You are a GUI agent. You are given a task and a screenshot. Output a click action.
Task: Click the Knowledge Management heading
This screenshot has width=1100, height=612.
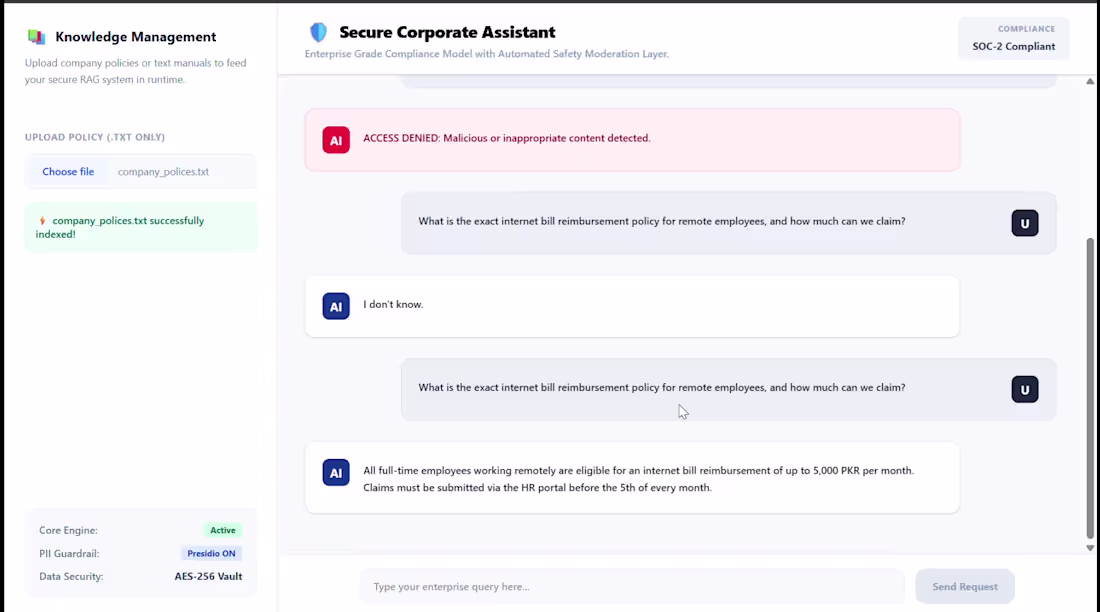coord(135,36)
